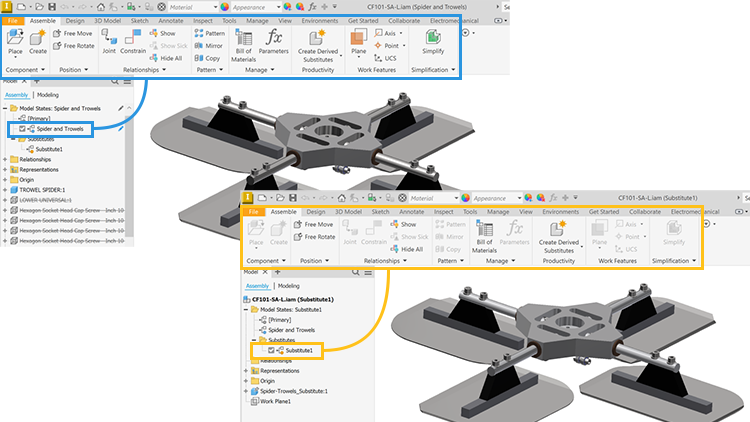Click Create Derived Substitutes in top window
750x422 pixels.
318,46
